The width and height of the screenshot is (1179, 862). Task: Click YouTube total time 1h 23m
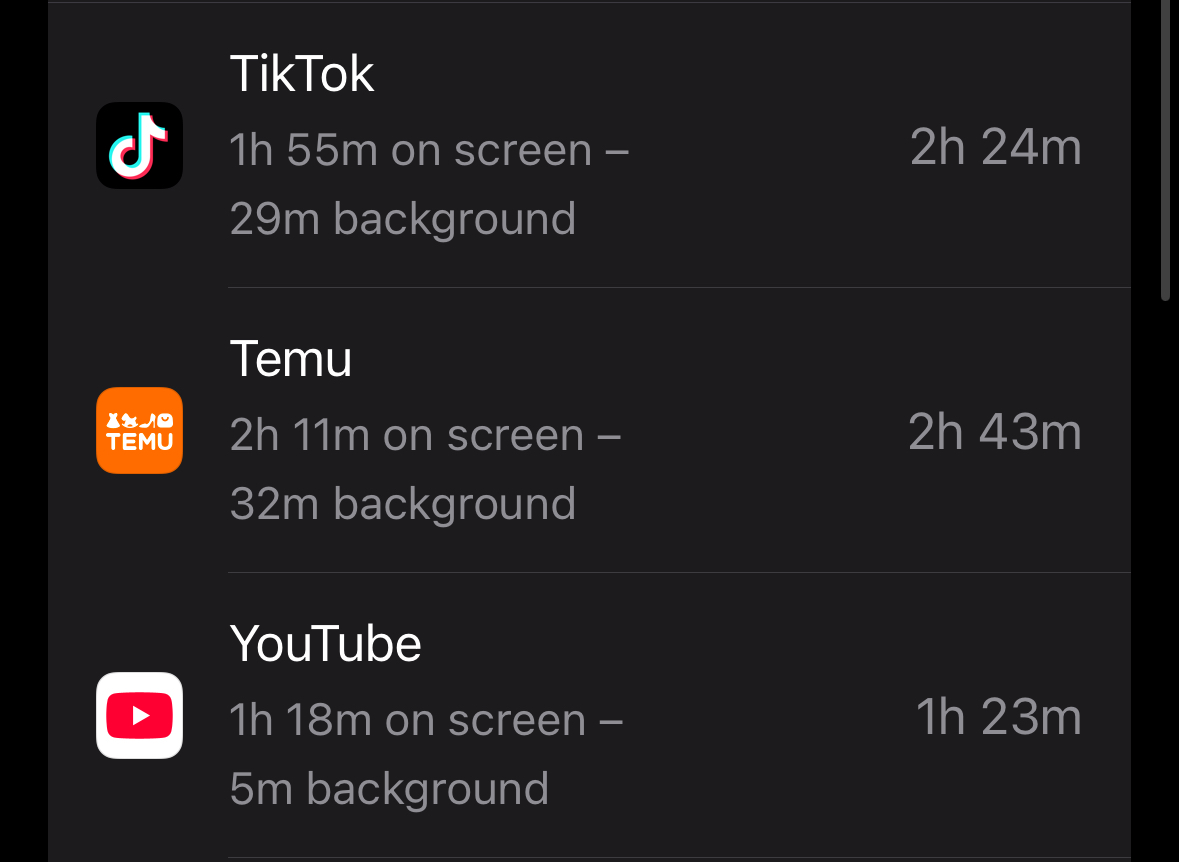coord(999,717)
